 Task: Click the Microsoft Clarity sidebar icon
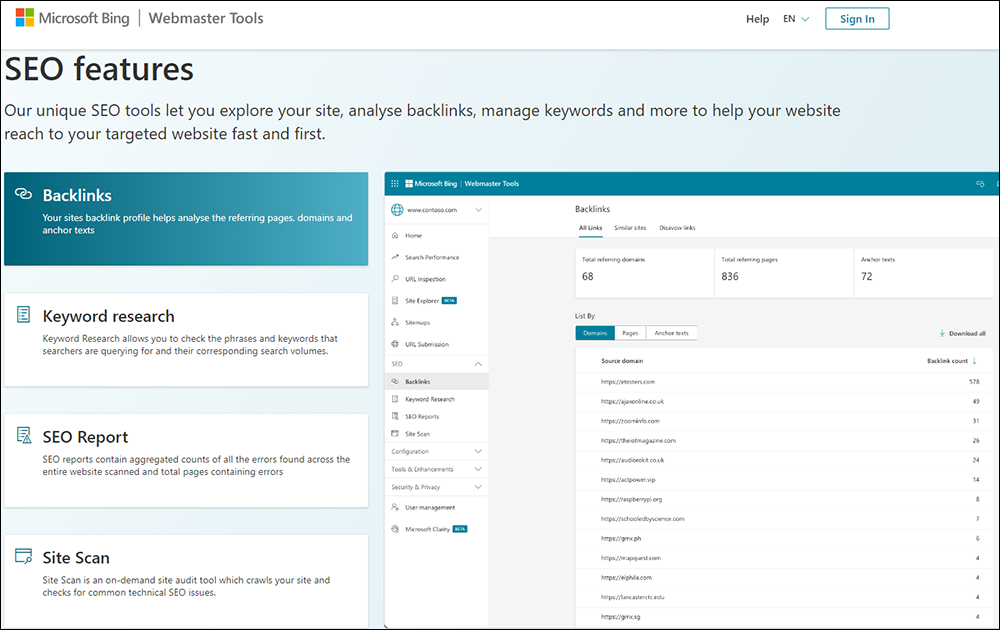coord(395,529)
